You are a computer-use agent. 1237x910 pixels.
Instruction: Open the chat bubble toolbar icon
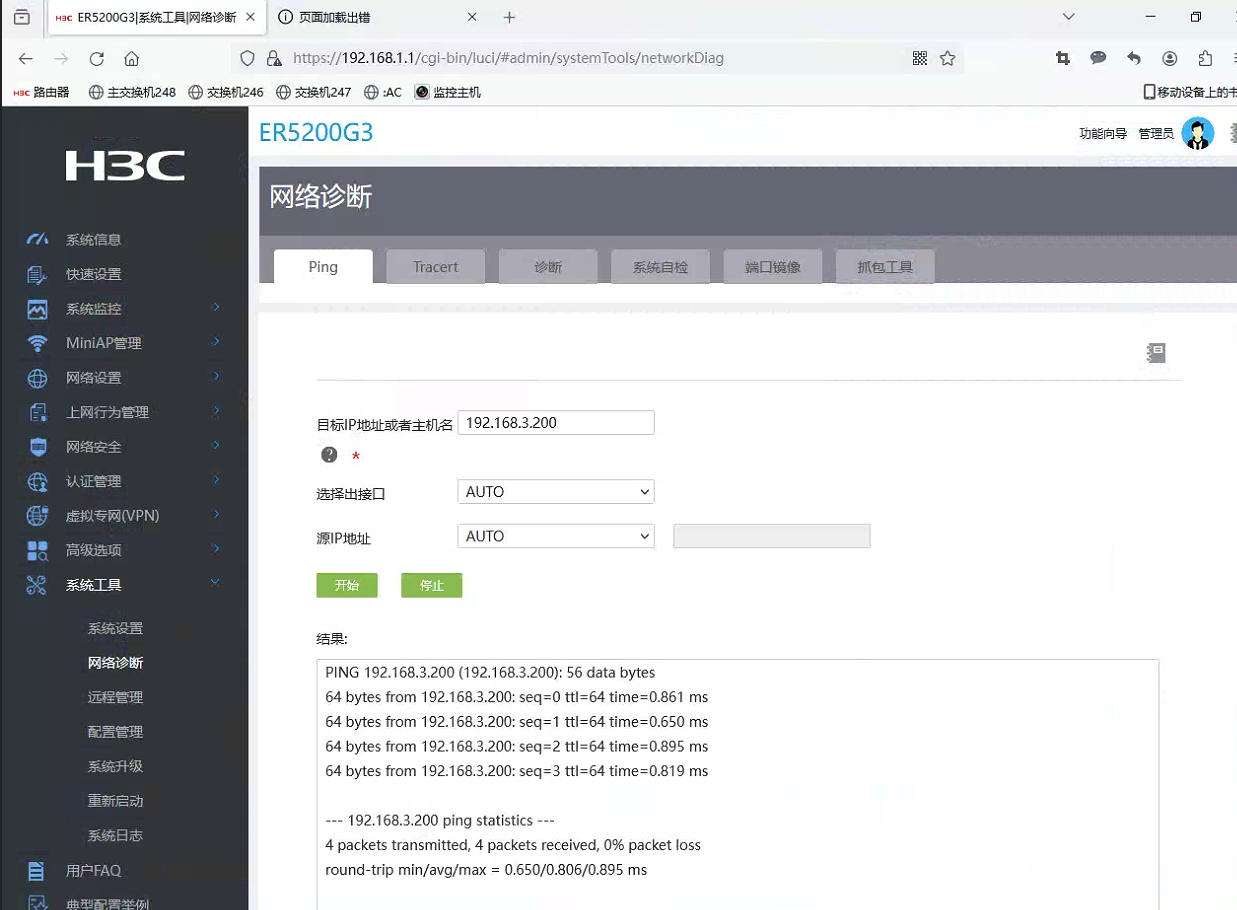tap(1098, 58)
